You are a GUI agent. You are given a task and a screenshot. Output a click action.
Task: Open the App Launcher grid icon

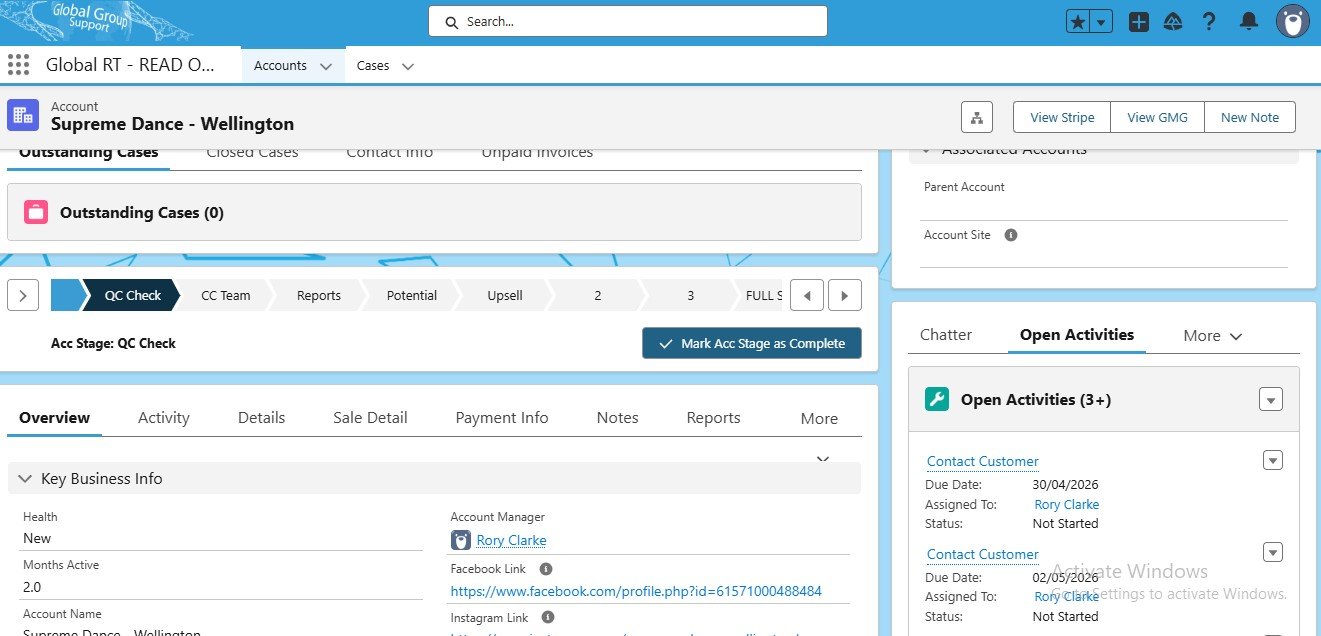pos(18,65)
